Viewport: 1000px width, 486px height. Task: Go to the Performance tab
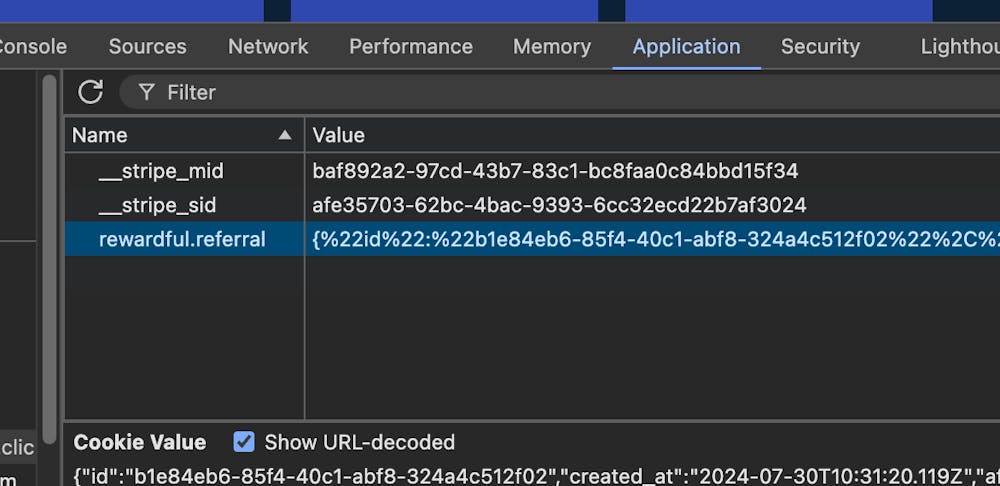click(x=410, y=46)
